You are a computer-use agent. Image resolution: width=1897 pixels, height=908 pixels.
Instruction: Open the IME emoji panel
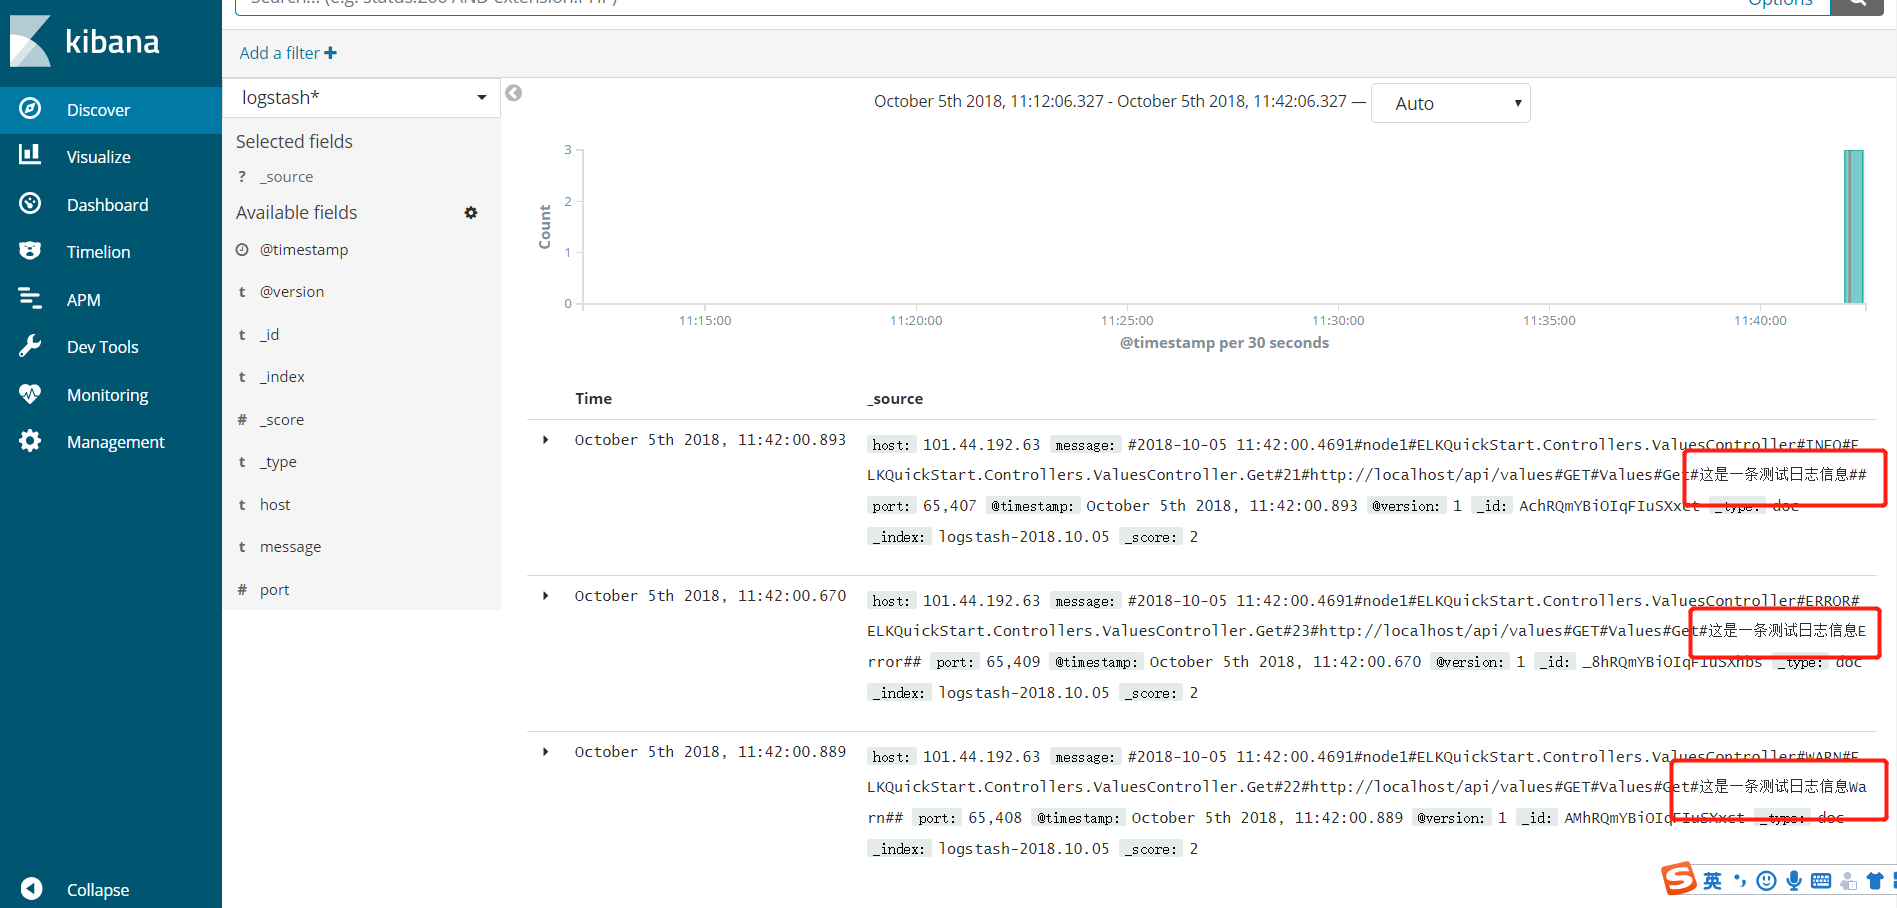(1767, 881)
